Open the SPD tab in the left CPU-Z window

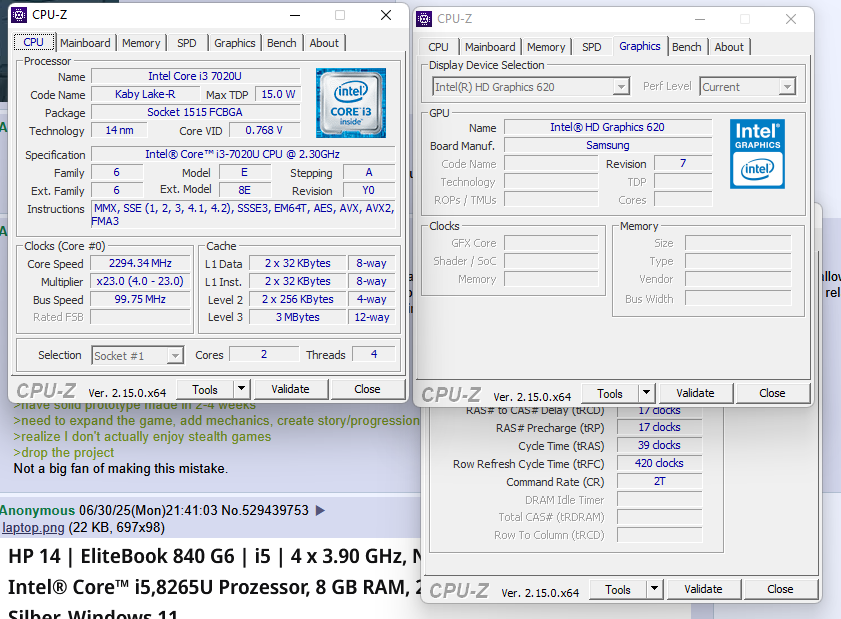coord(187,43)
